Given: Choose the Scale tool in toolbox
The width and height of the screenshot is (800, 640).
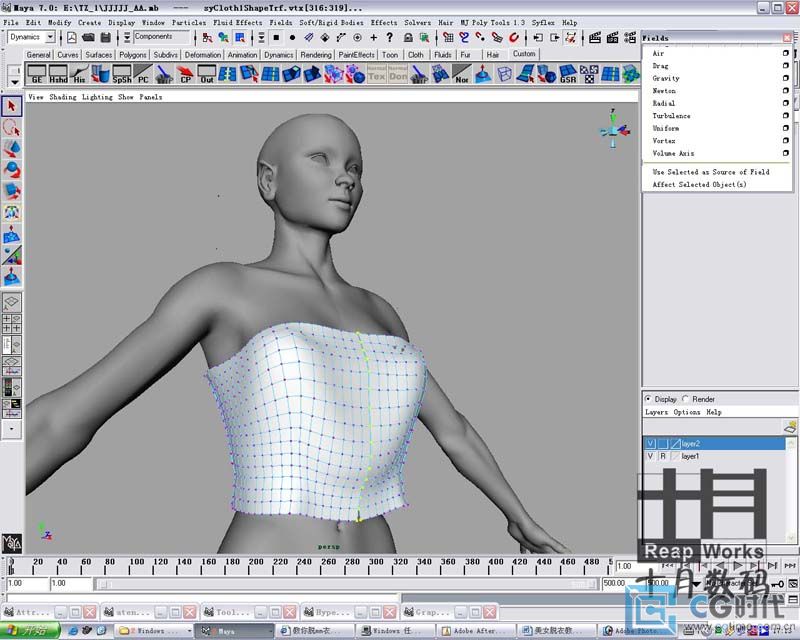Looking at the screenshot, I should [12, 191].
